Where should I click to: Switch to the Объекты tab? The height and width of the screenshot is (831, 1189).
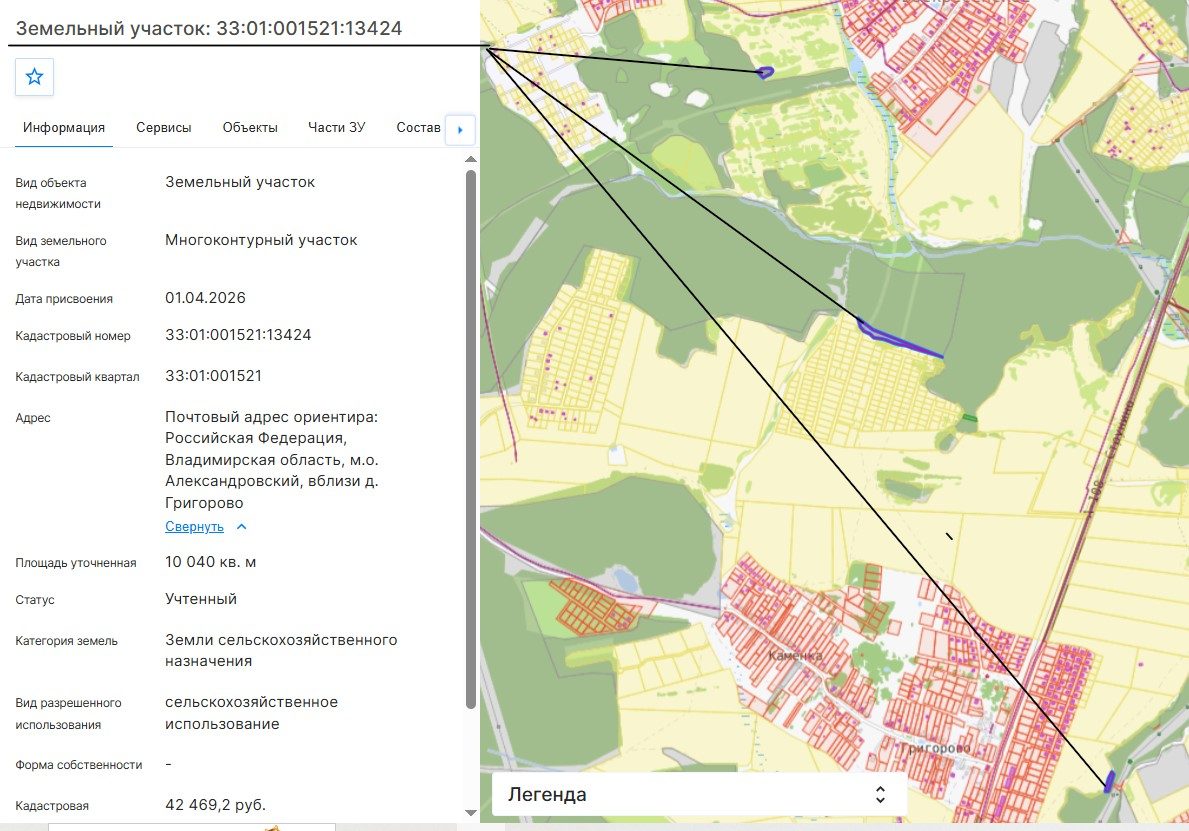[250, 127]
